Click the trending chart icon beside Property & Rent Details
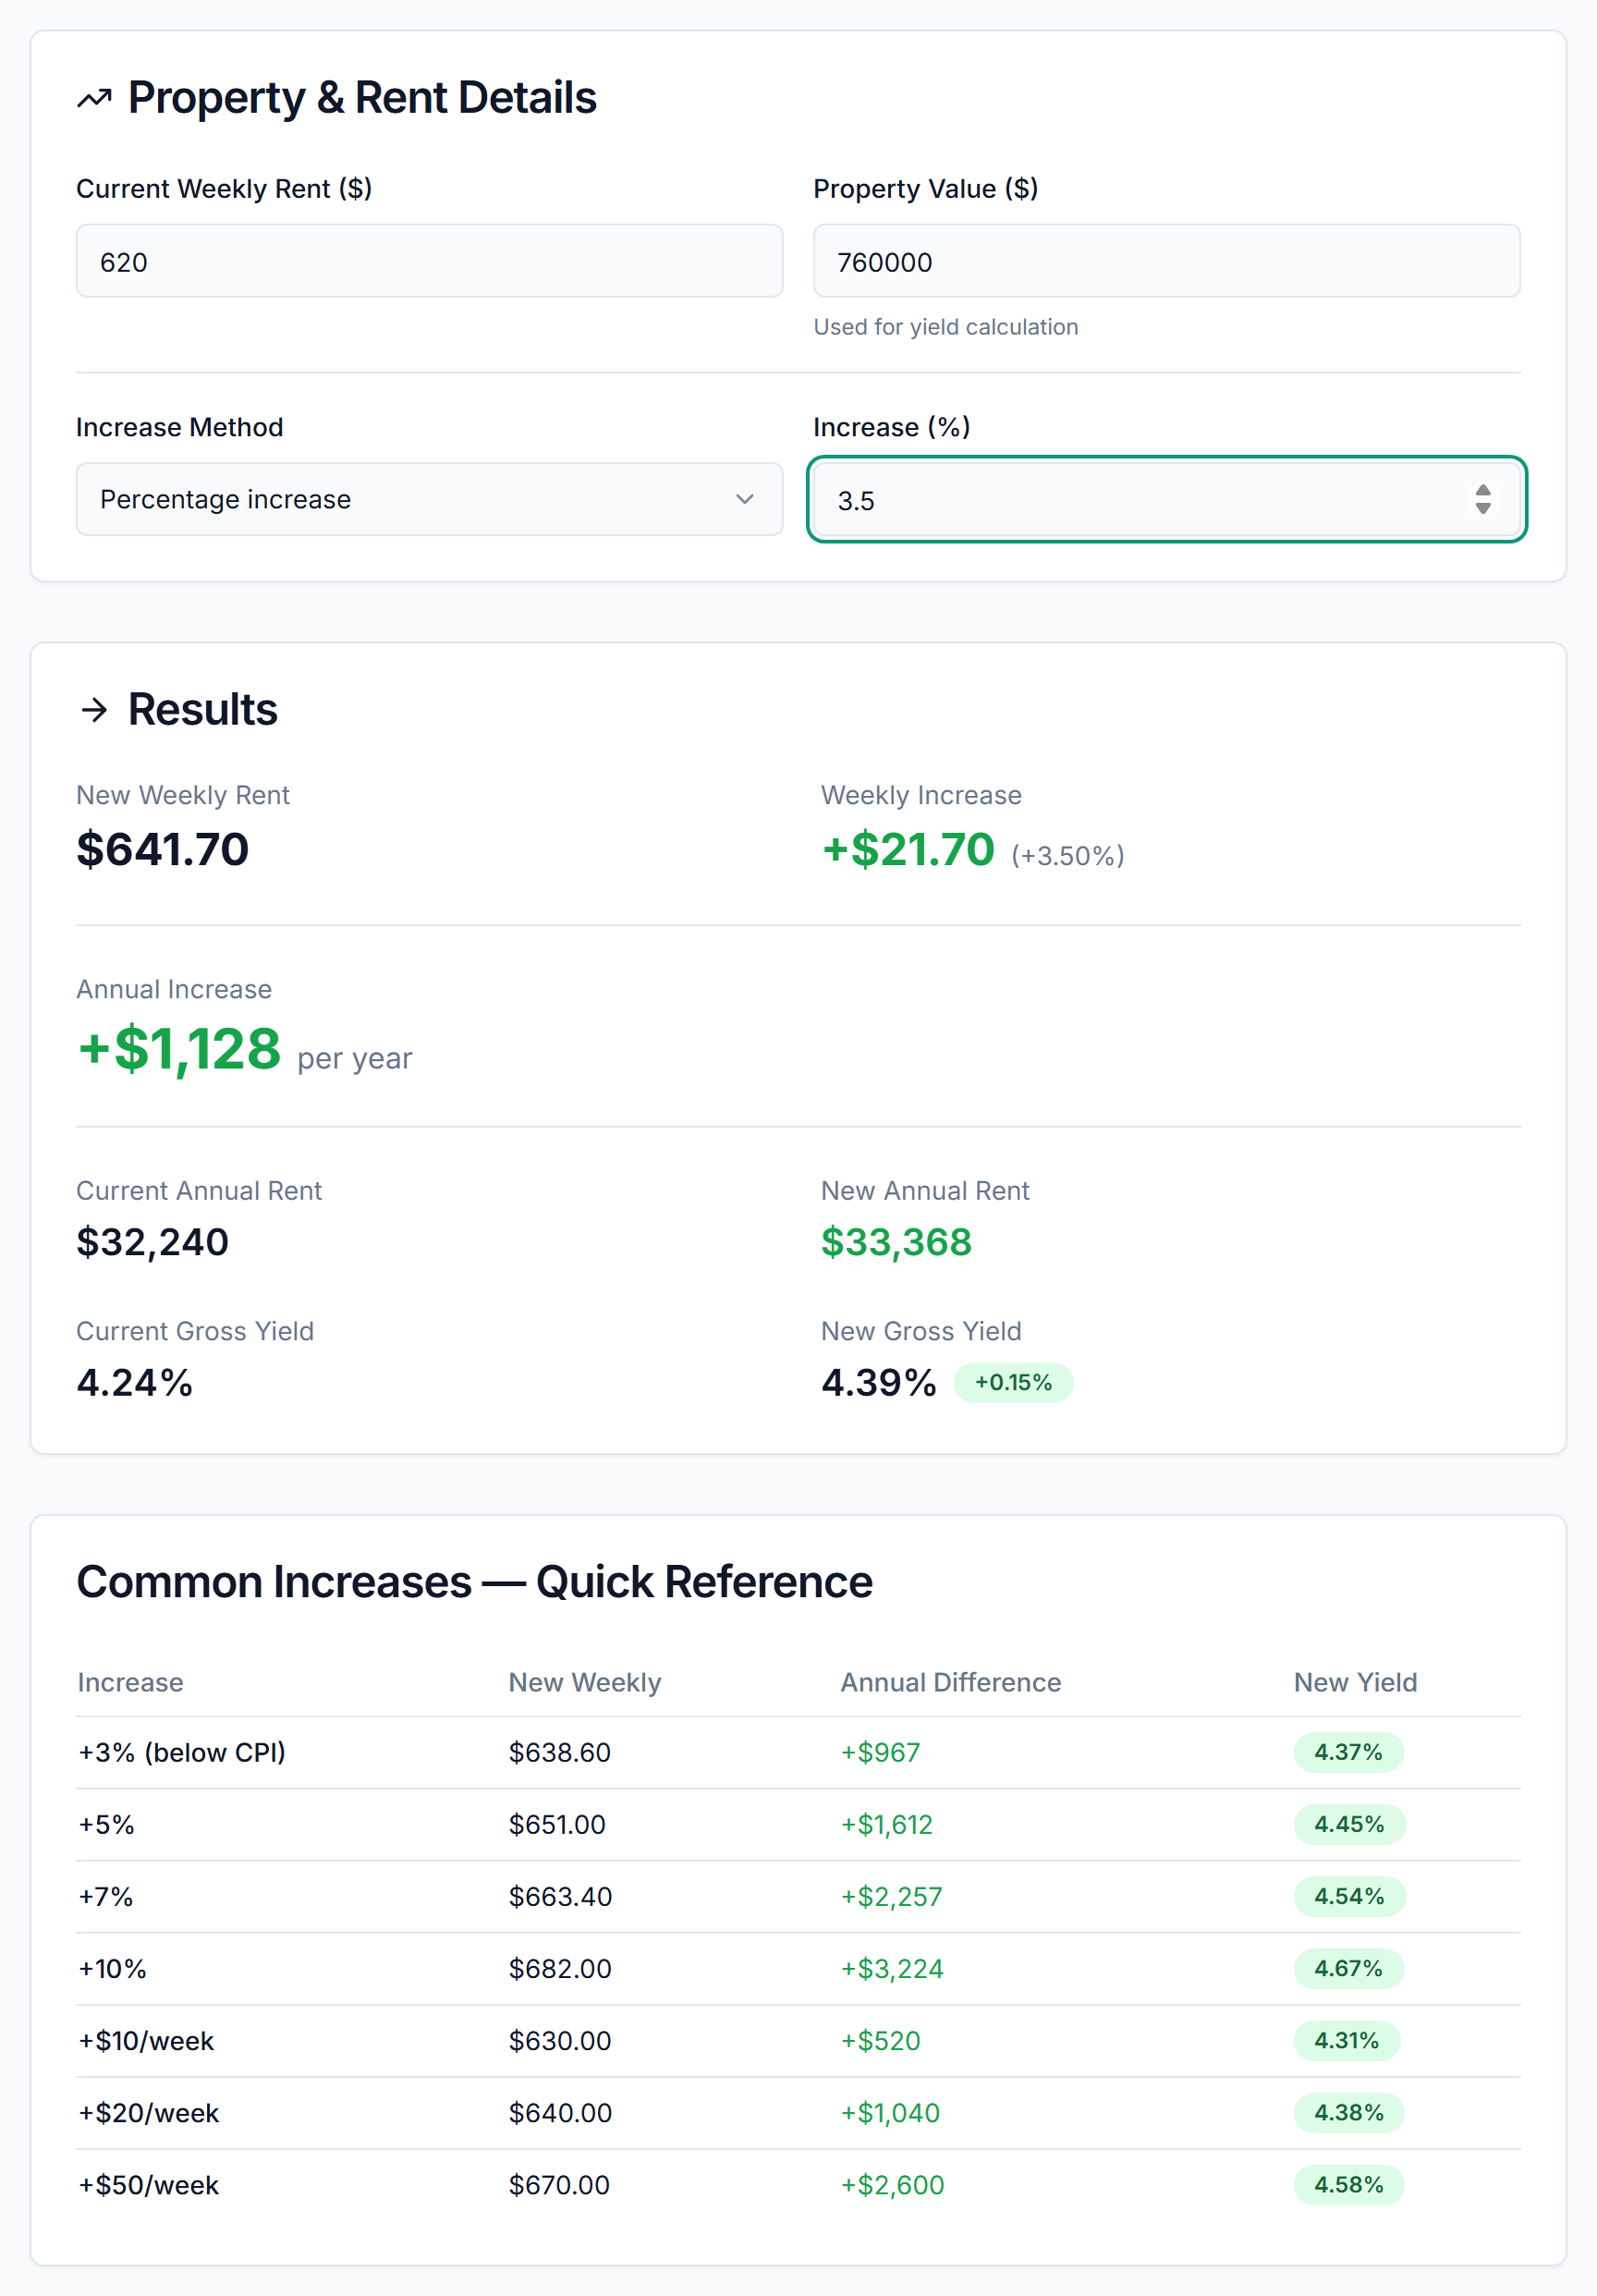The height and width of the screenshot is (2296, 1597). tap(96, 97)
